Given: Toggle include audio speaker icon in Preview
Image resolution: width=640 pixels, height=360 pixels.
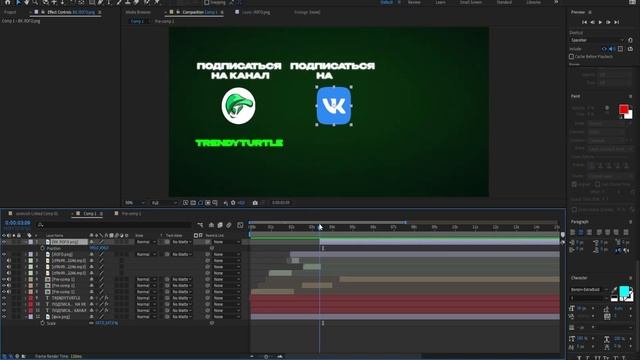Looking at the screenshot, I should pyautogui.click(x=612, y=49).
